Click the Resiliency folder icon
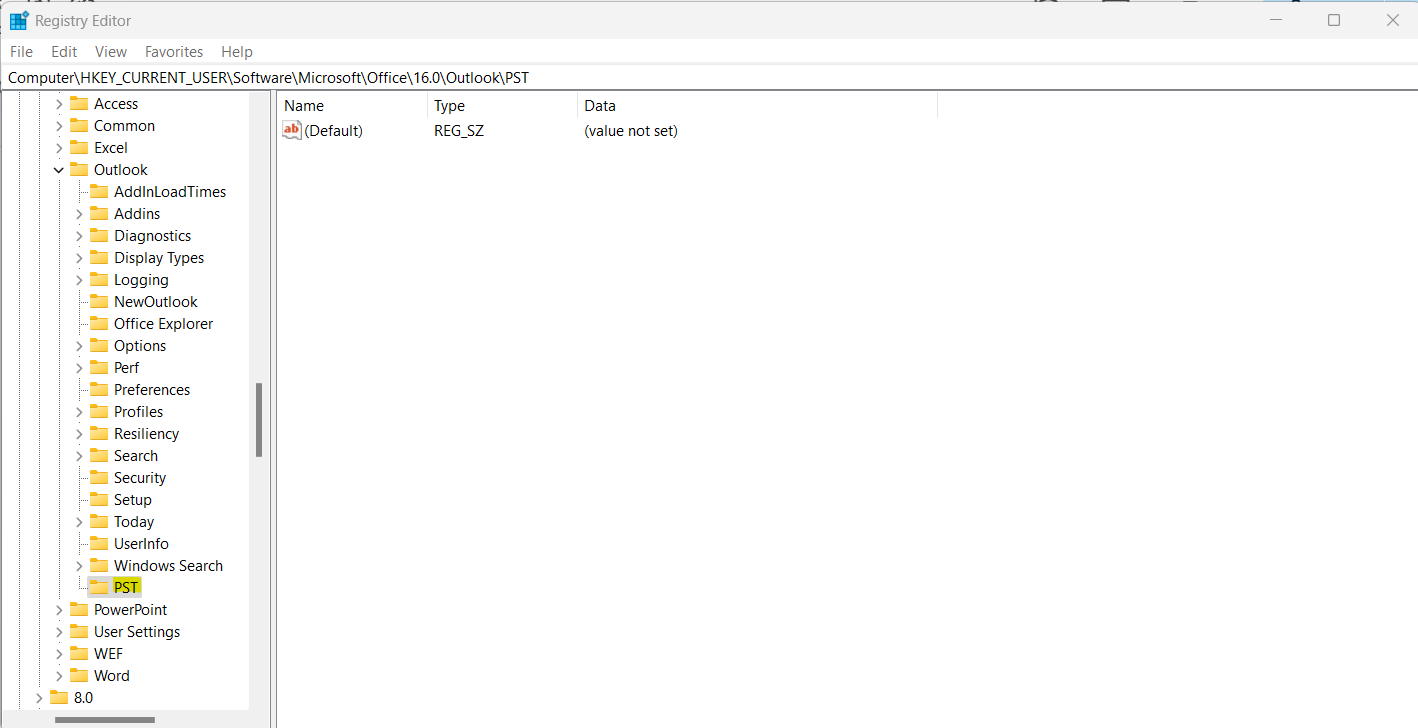The image size is (1418, 728). pos(99,433)
